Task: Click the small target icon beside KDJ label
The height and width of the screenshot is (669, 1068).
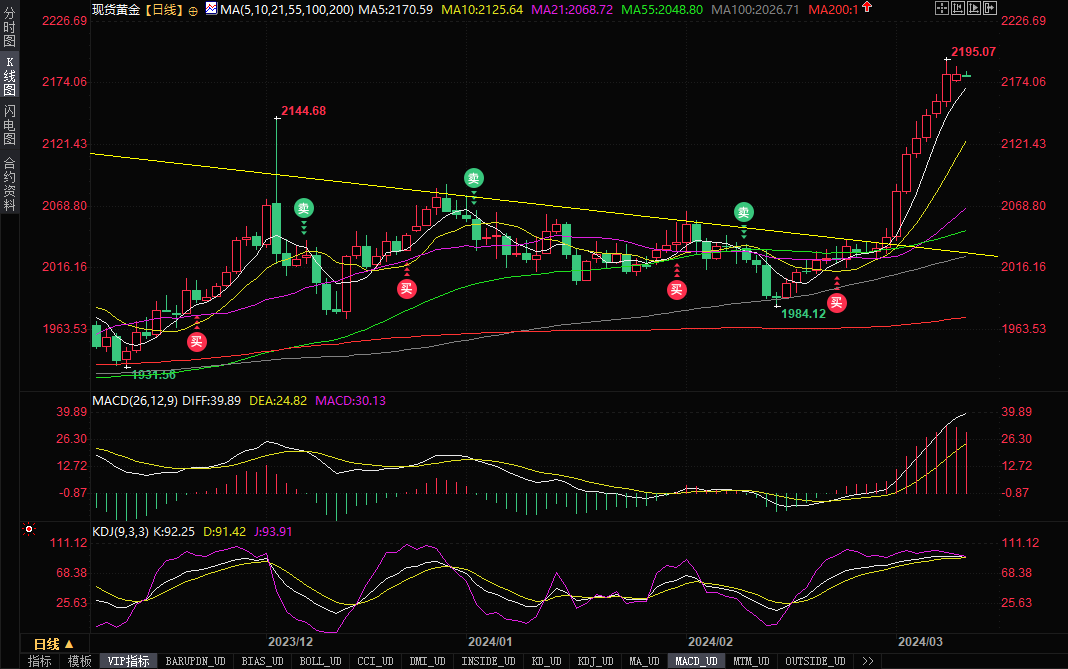Action: tap(29, 529)
